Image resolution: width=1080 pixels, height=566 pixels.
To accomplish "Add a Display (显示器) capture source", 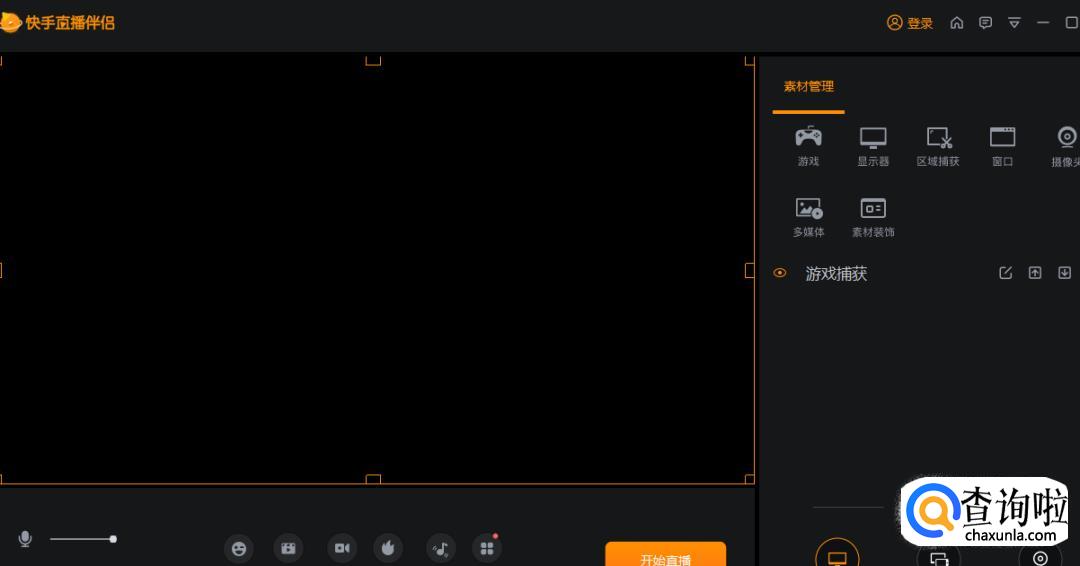I will click(x=873, y=146).
